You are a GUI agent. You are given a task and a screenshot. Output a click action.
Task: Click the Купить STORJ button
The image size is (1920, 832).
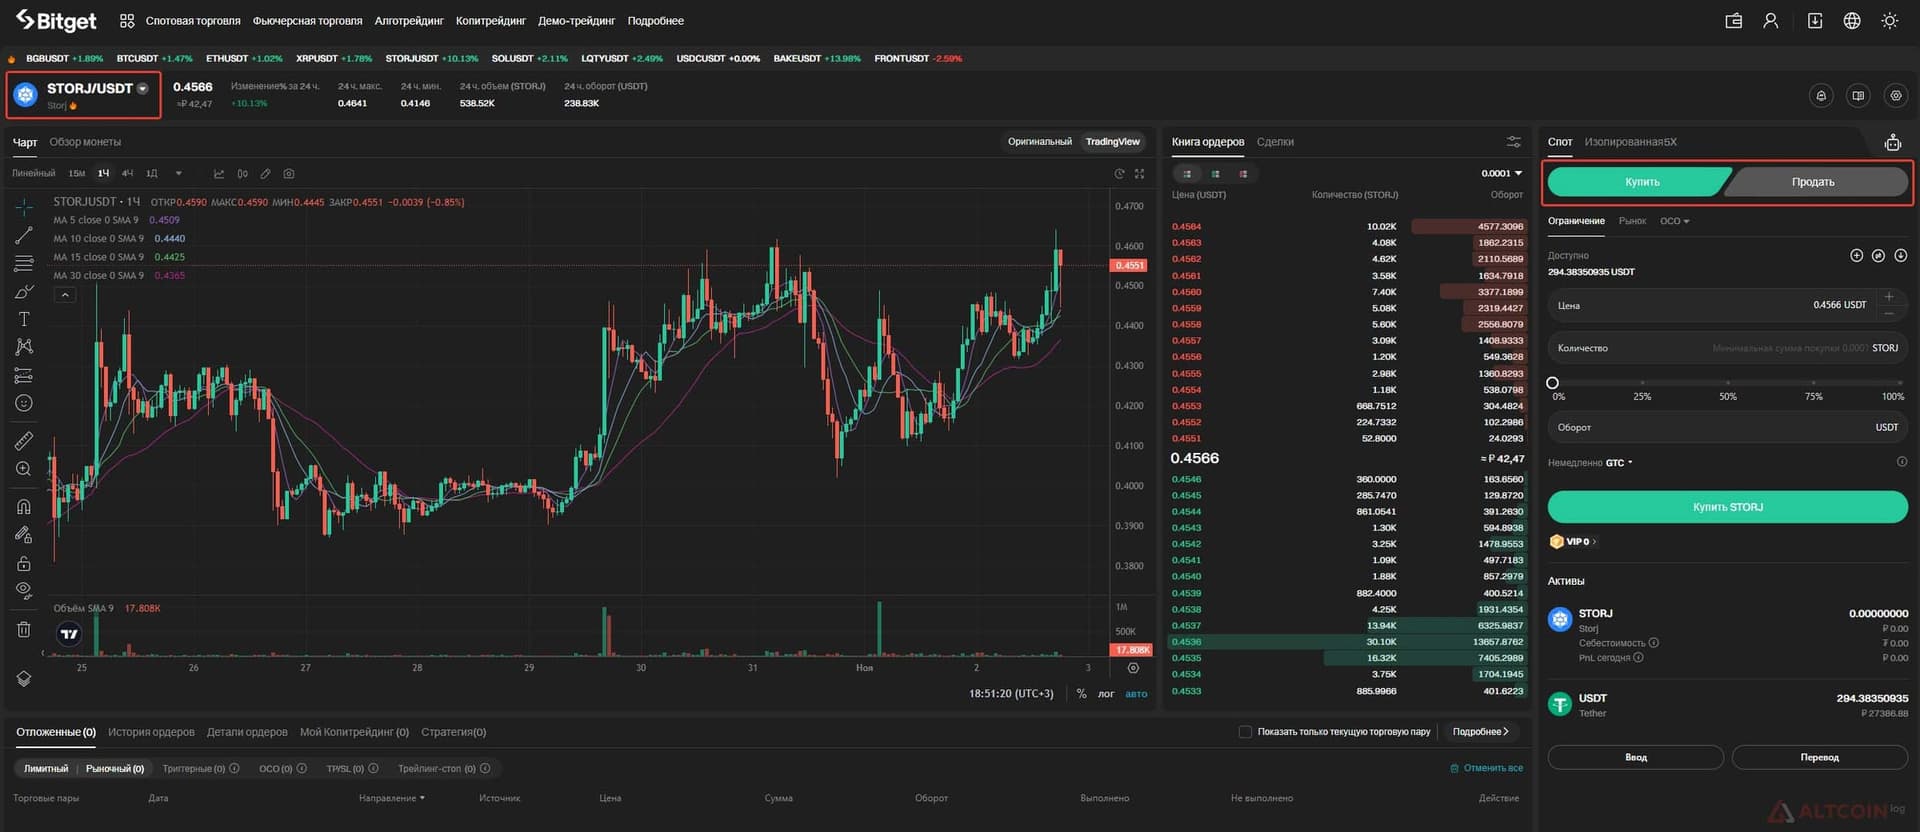coord(1727,507)
